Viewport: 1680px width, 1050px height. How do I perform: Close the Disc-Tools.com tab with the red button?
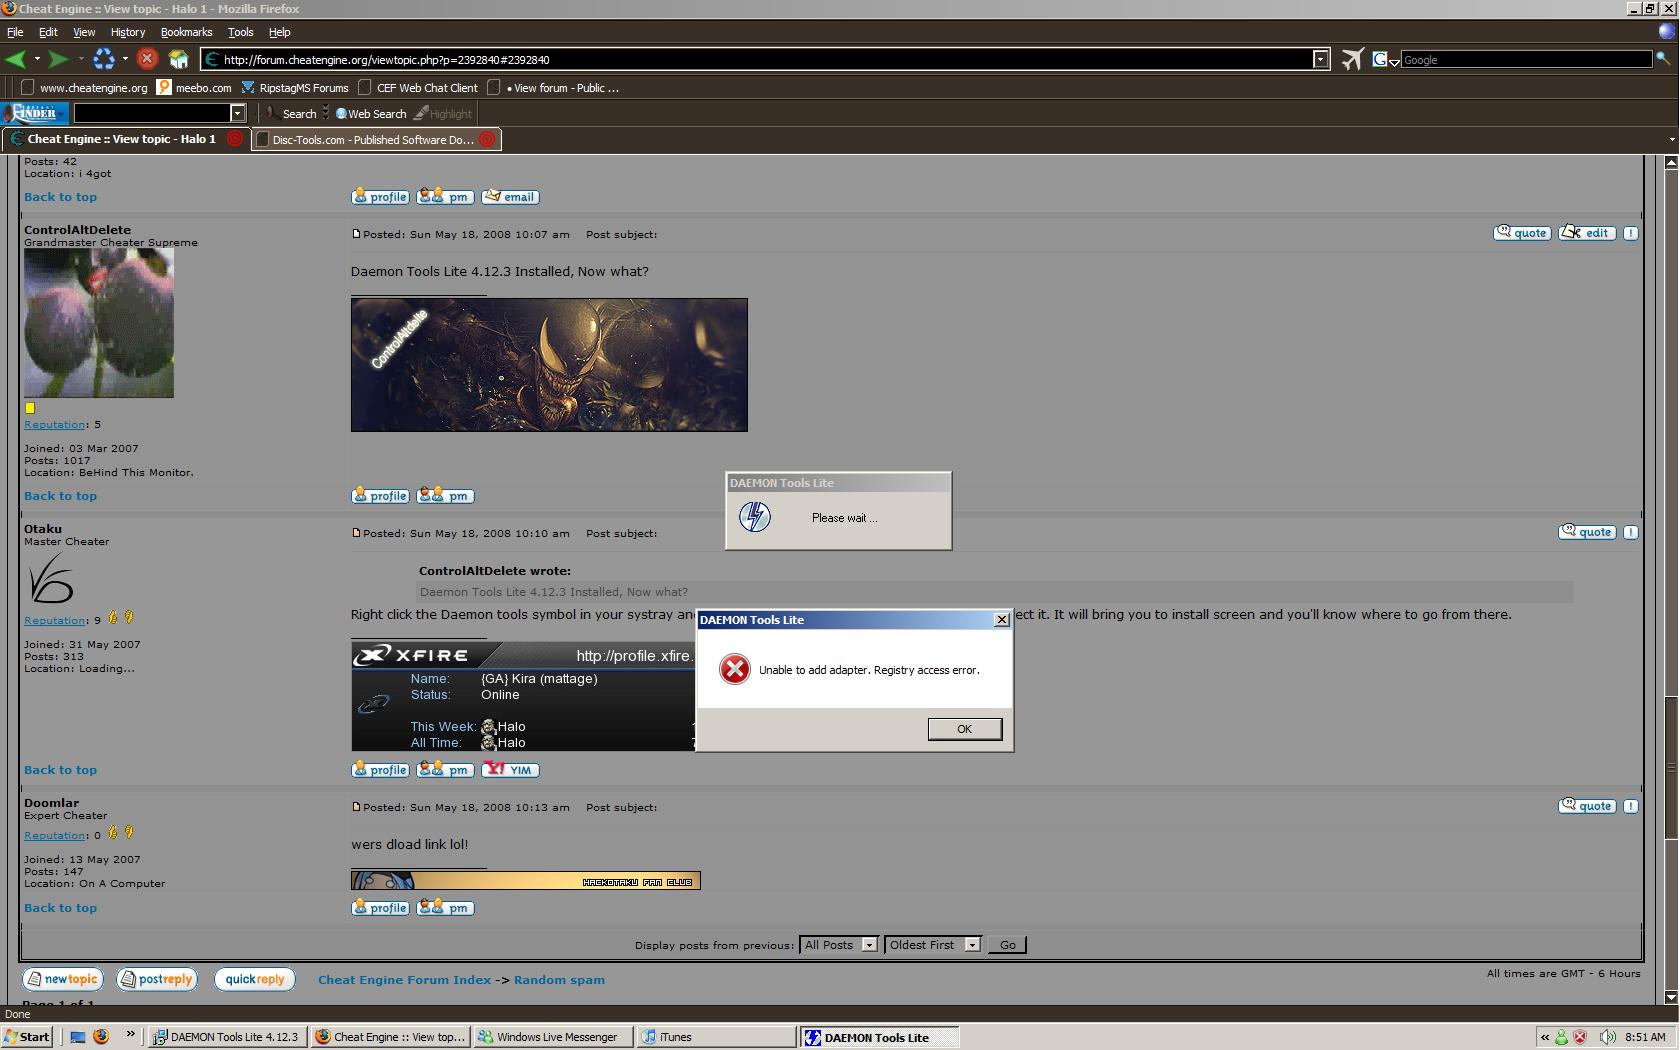(x=487, y=139)
